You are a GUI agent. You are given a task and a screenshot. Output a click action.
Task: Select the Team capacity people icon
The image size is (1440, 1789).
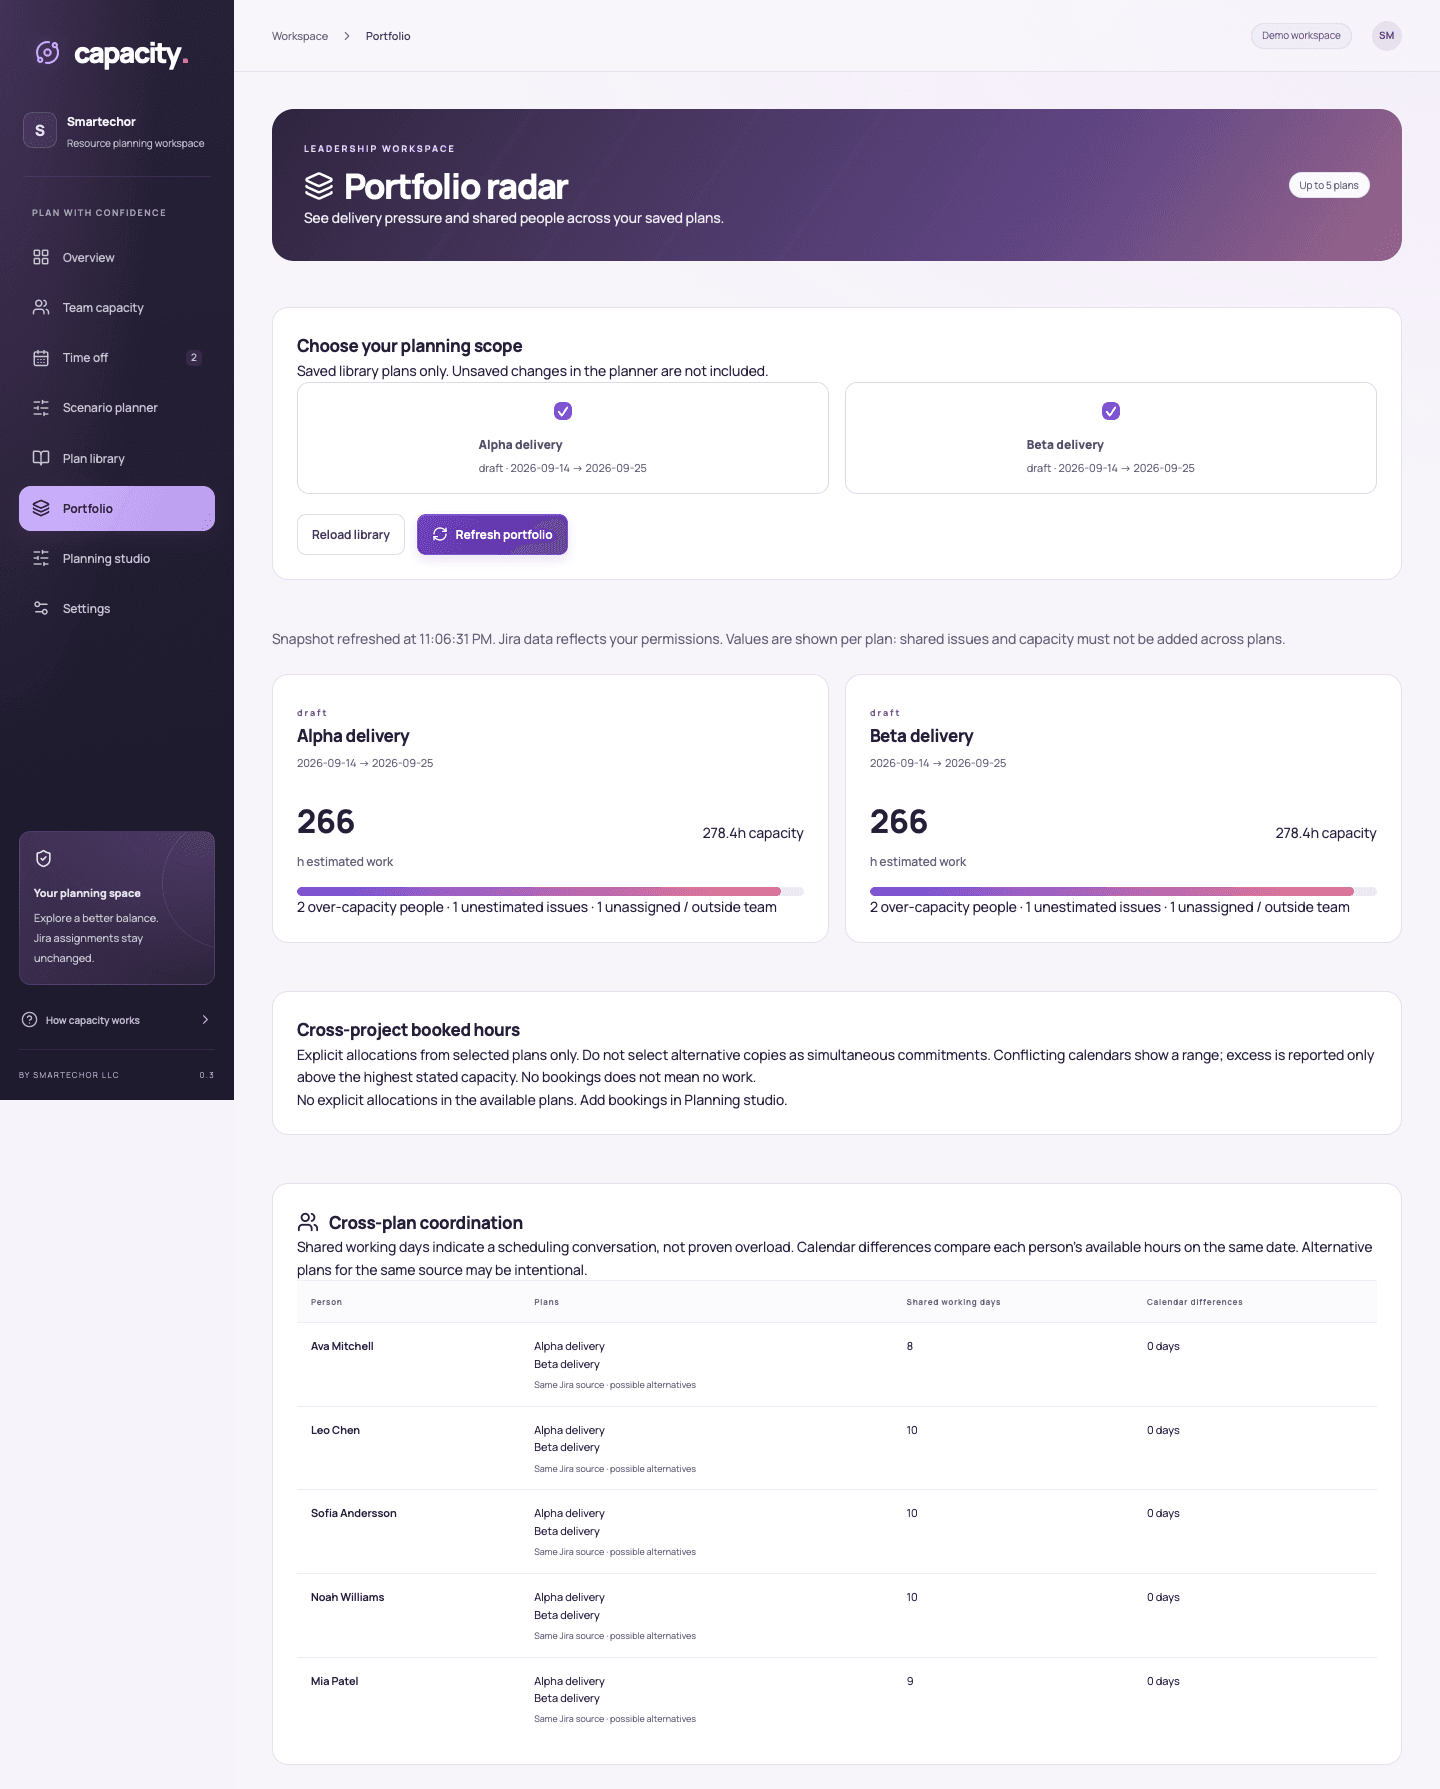tap(41, 307)
